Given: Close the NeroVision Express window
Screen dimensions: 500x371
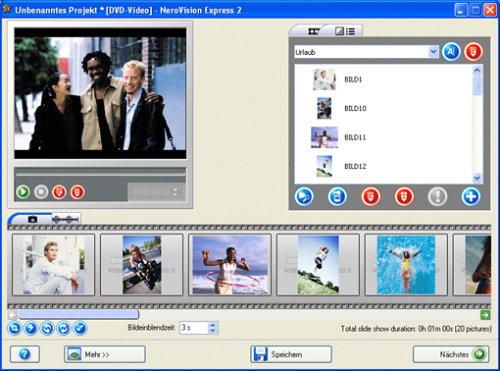Looking at the screenshot, I should coord(490,10).
